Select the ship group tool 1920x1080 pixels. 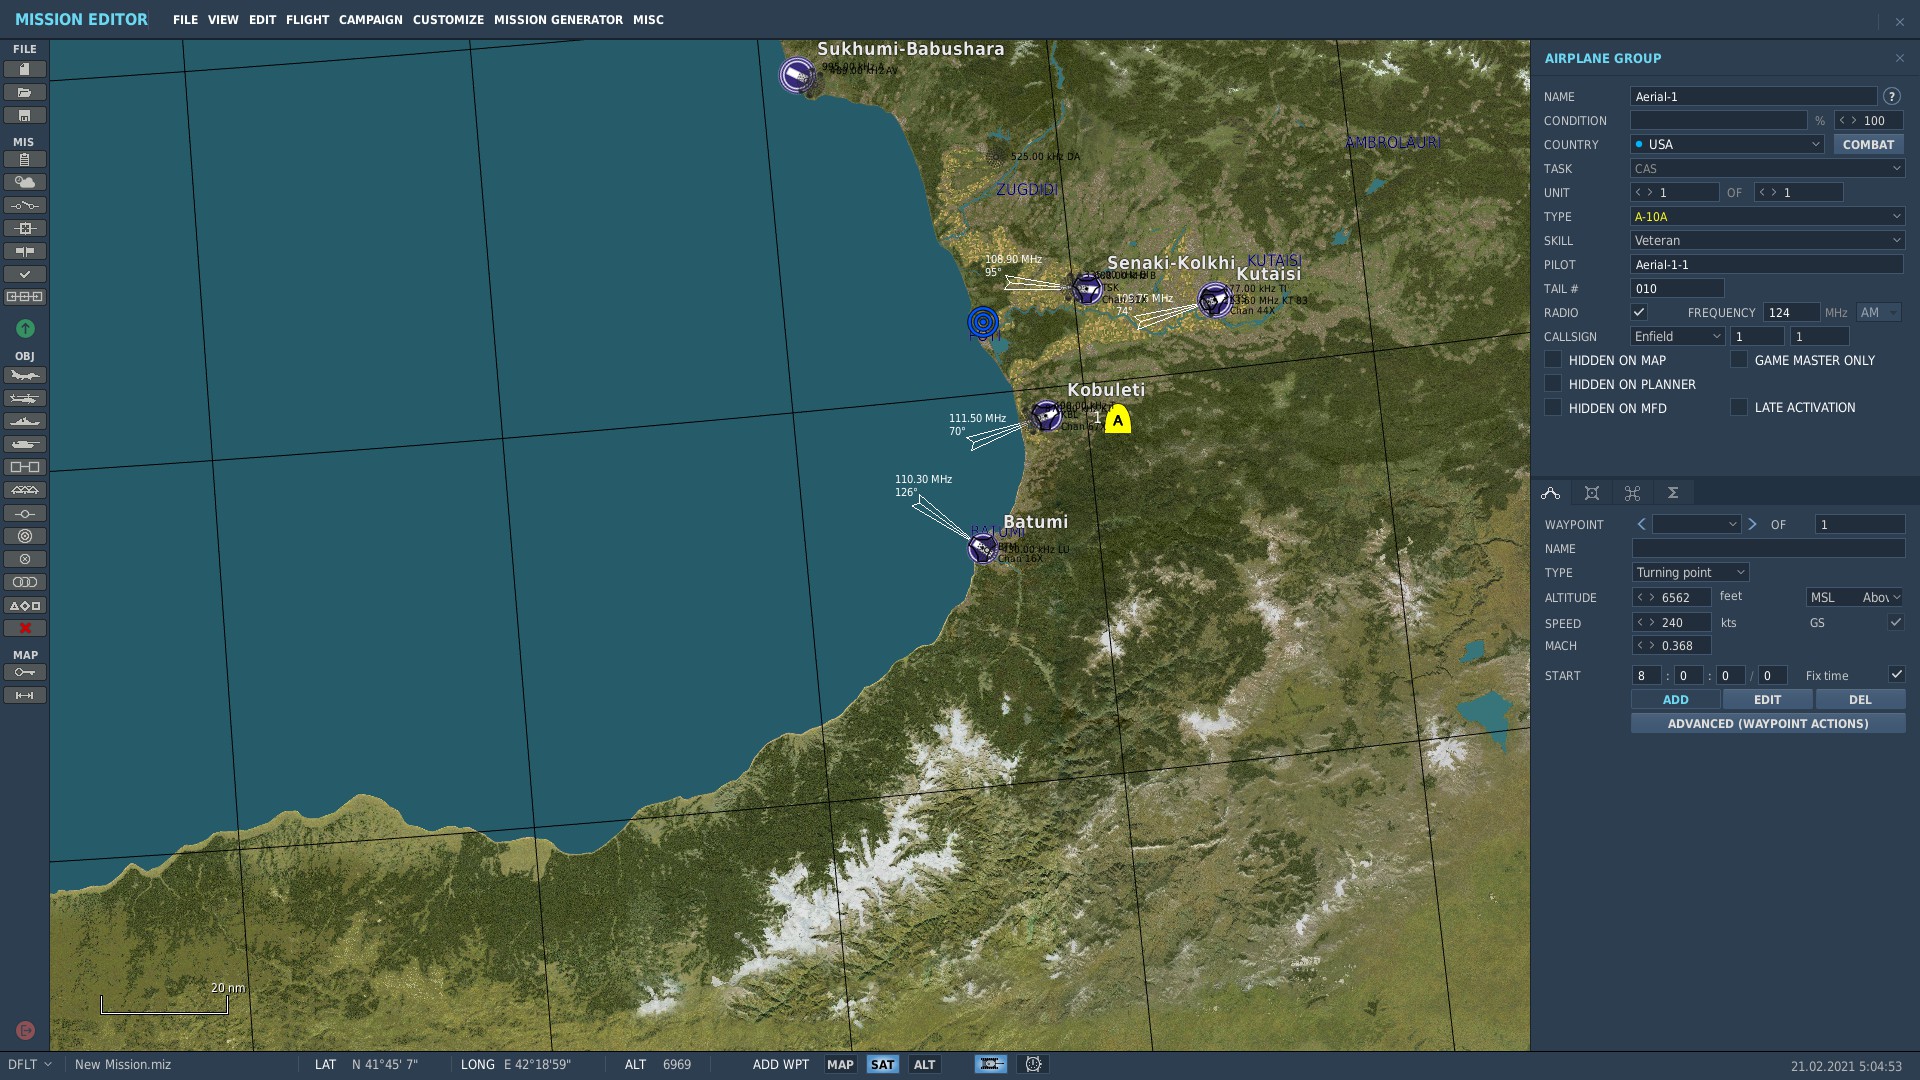25,422
